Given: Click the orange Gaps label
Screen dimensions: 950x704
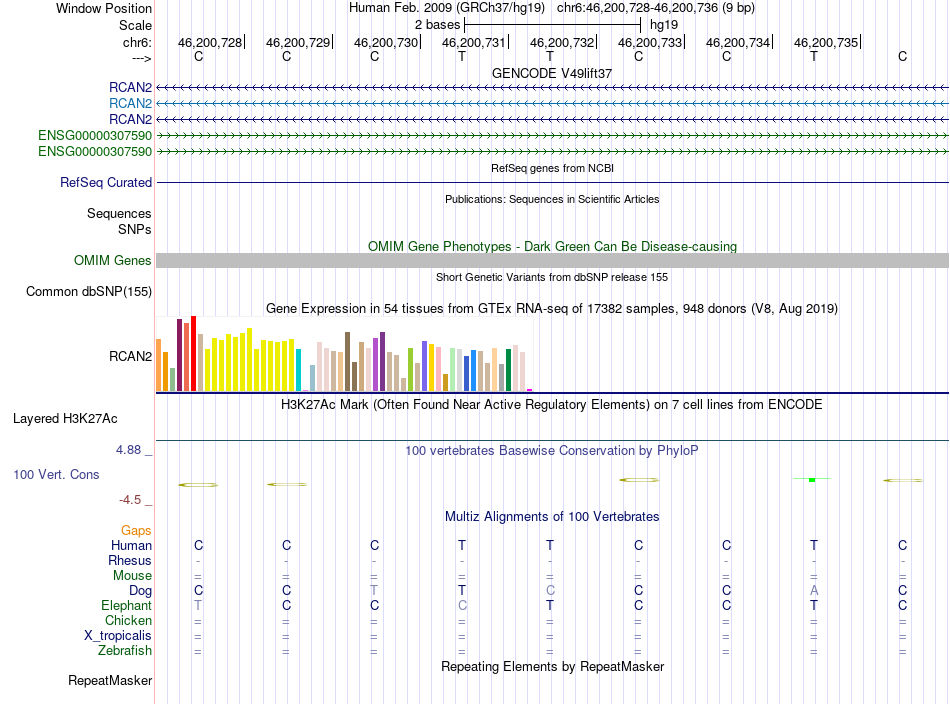Looking at the screenshot, I should point(136,530).
